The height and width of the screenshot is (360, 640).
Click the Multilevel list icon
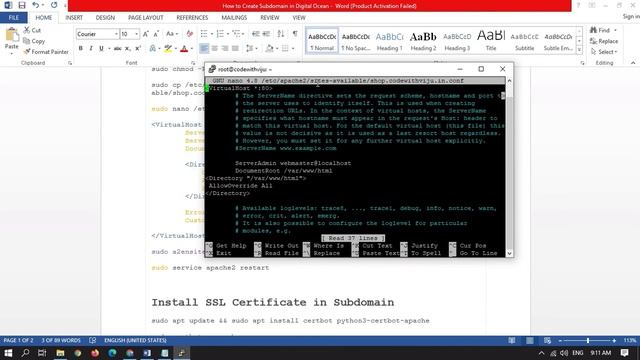pos(236,34)
